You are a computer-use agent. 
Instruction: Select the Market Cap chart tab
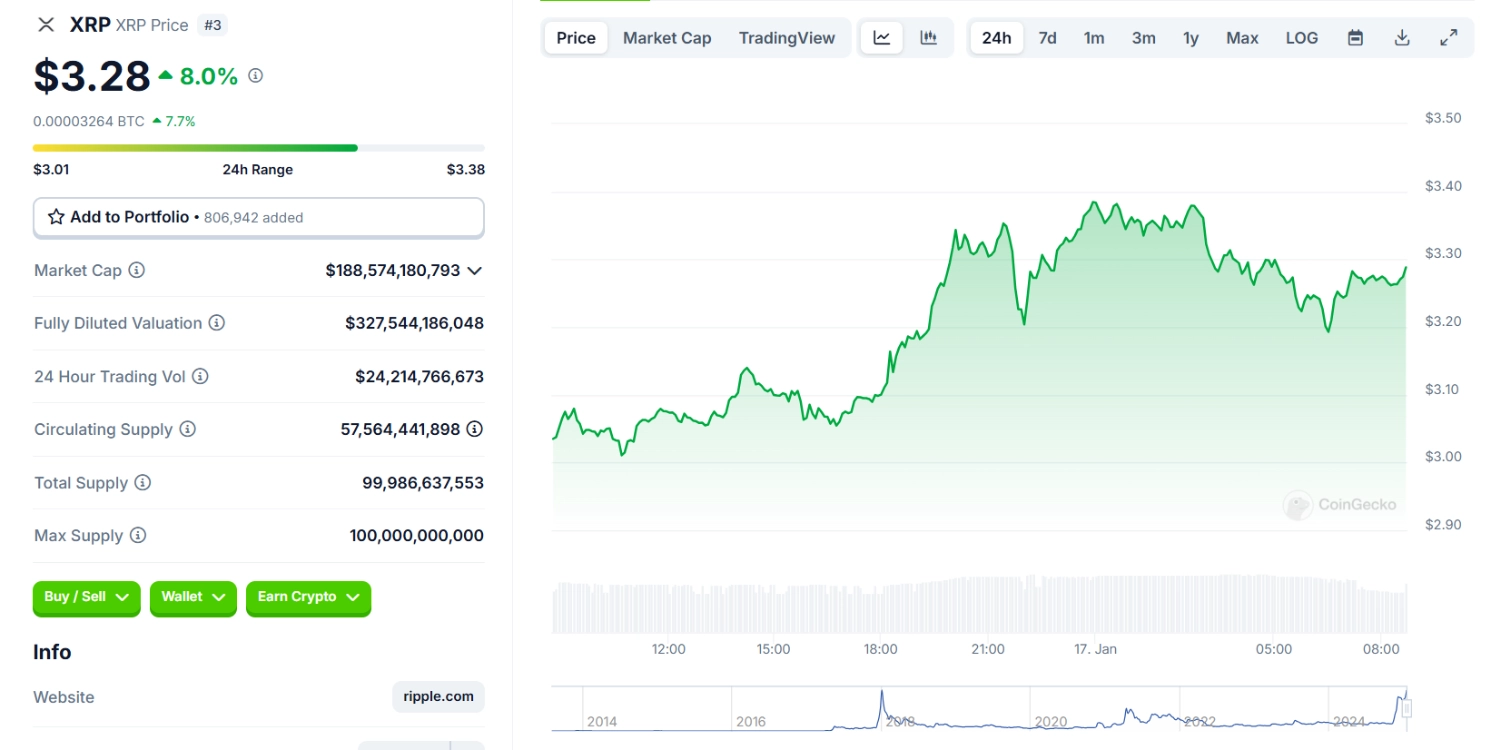coord(667,38)
